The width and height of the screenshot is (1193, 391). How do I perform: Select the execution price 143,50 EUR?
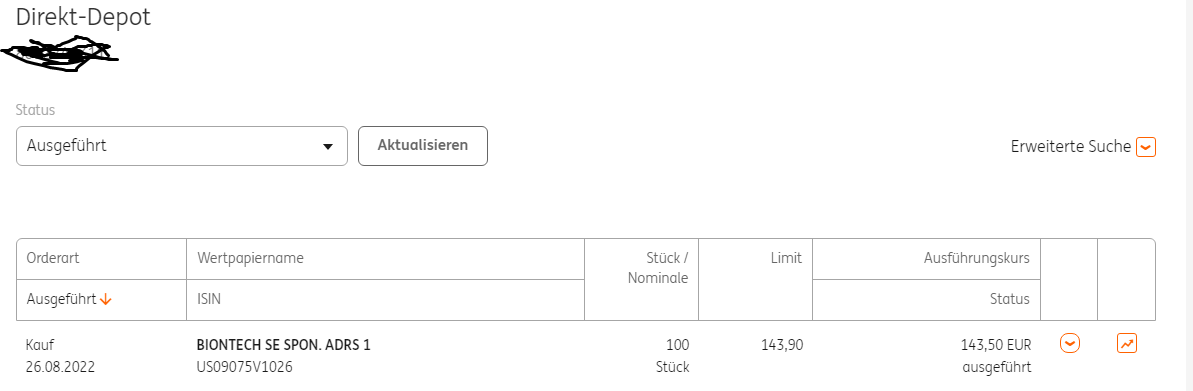pyautogui.click(x=996, y=345)
